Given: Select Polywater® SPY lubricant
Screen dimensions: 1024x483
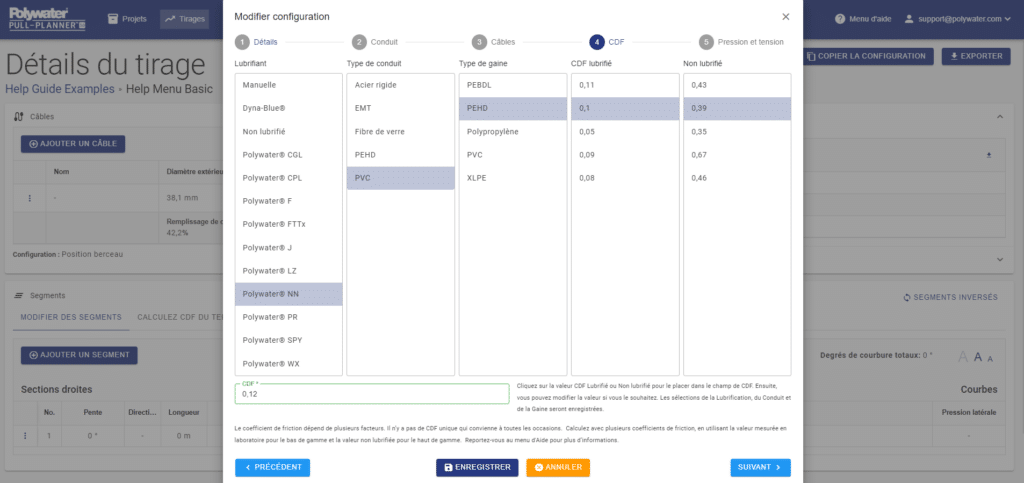Looking at the screenshot, I should (289, 340).
